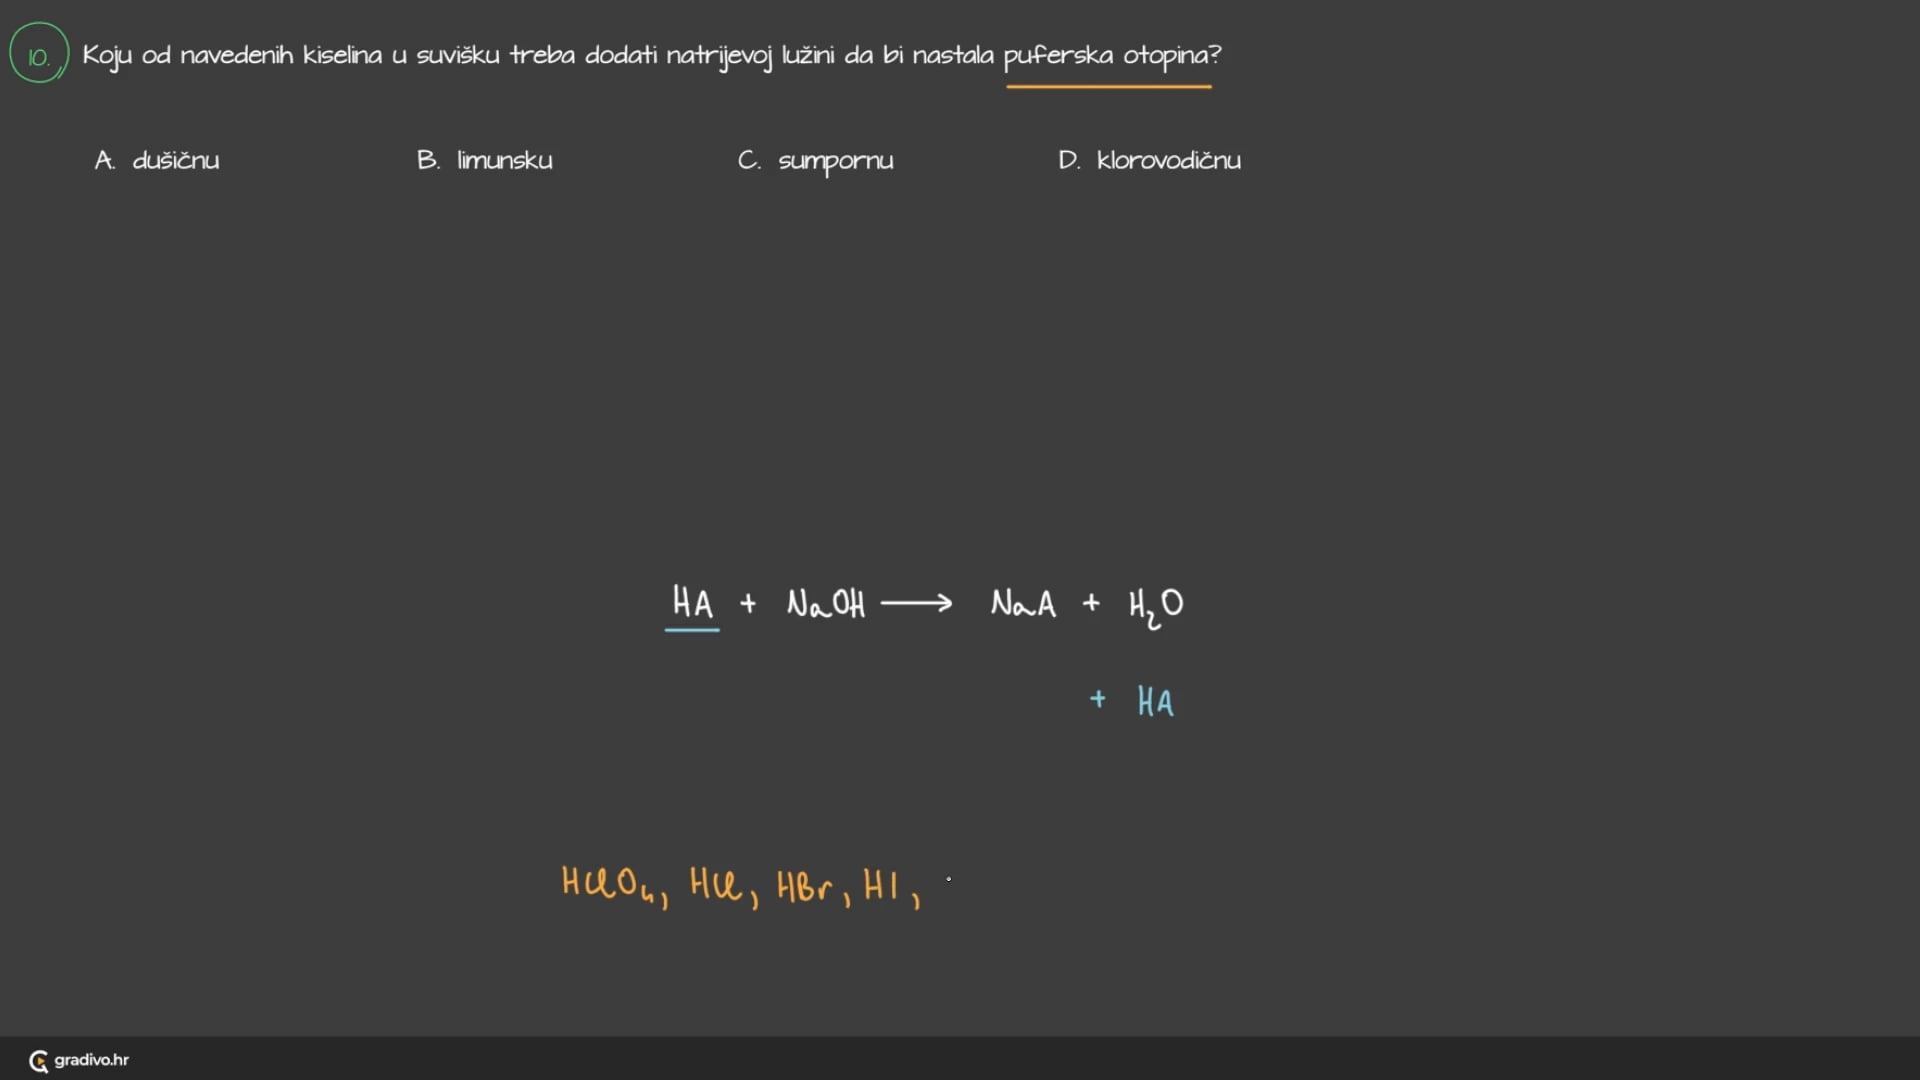Image resolution: width=1920 pixels, height=1080 pixels.
Task: Click the gradivo.hr logo icon
Action: (39, 1061)
